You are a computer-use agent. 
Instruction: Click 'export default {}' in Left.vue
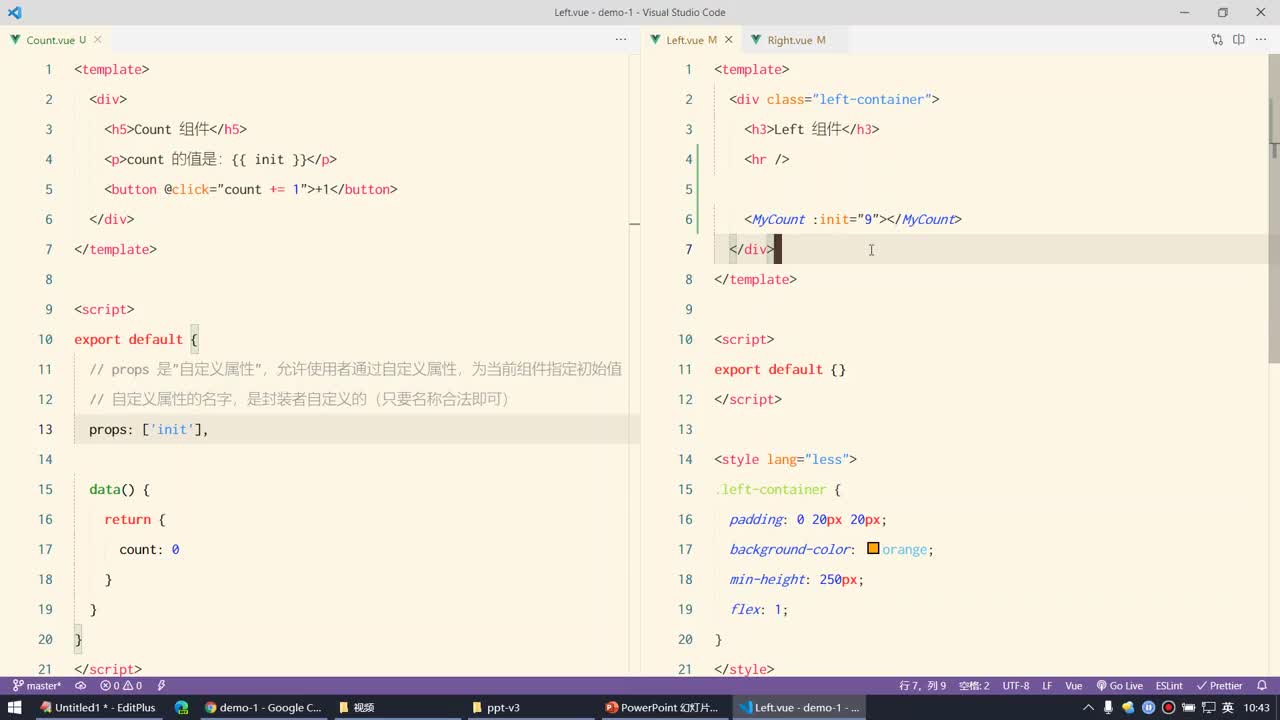click(x=780, y=369)
